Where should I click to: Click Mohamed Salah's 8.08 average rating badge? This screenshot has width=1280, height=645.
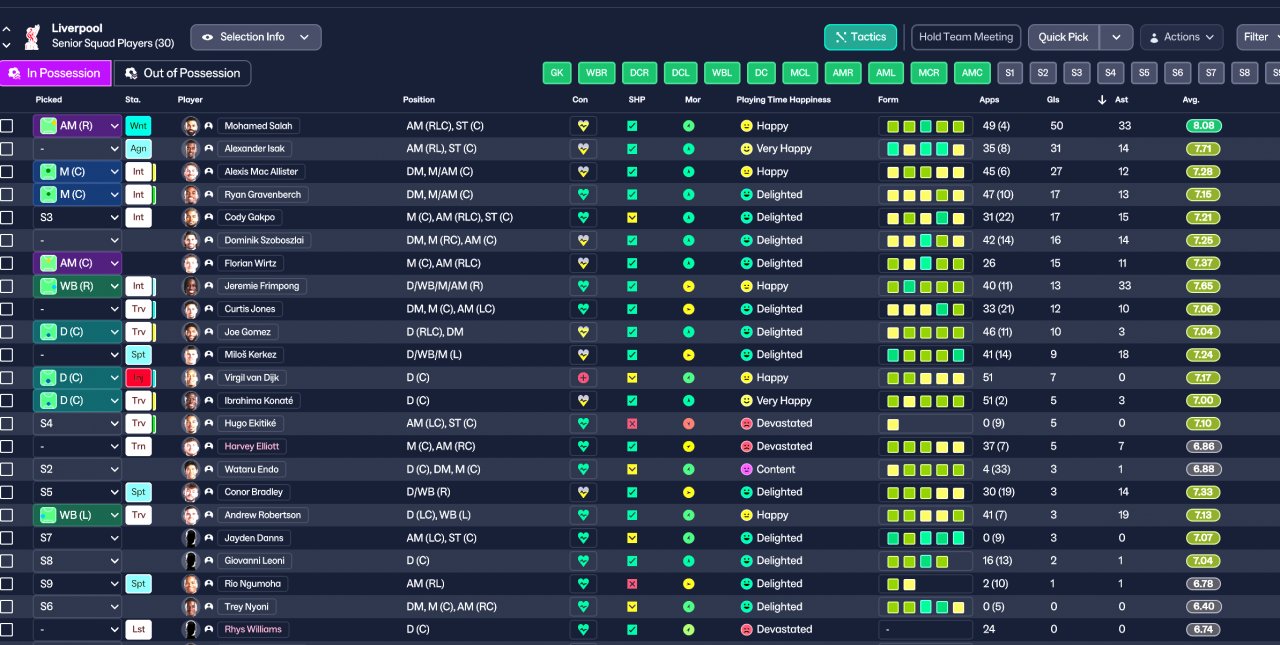[x=1203, y=126]
